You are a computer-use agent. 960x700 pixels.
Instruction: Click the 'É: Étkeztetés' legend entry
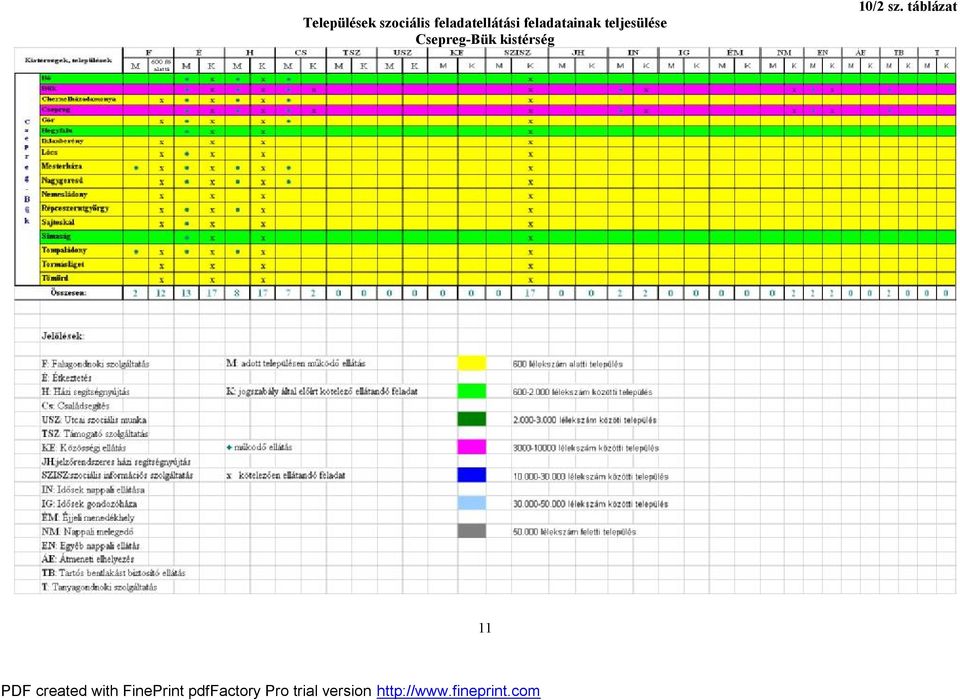point(66,378)
